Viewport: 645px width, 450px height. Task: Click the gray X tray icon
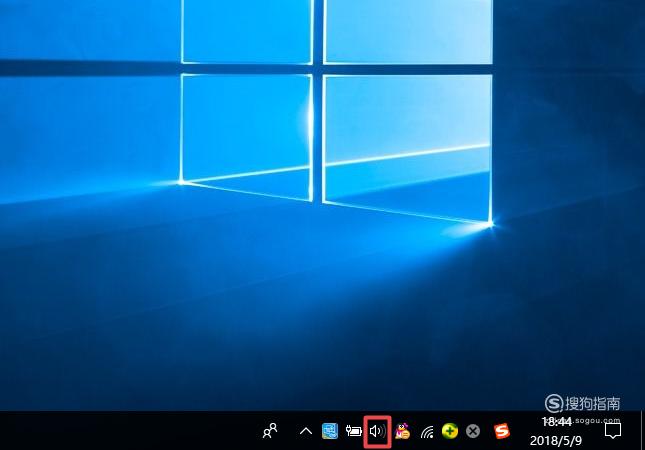pos(473,431)
